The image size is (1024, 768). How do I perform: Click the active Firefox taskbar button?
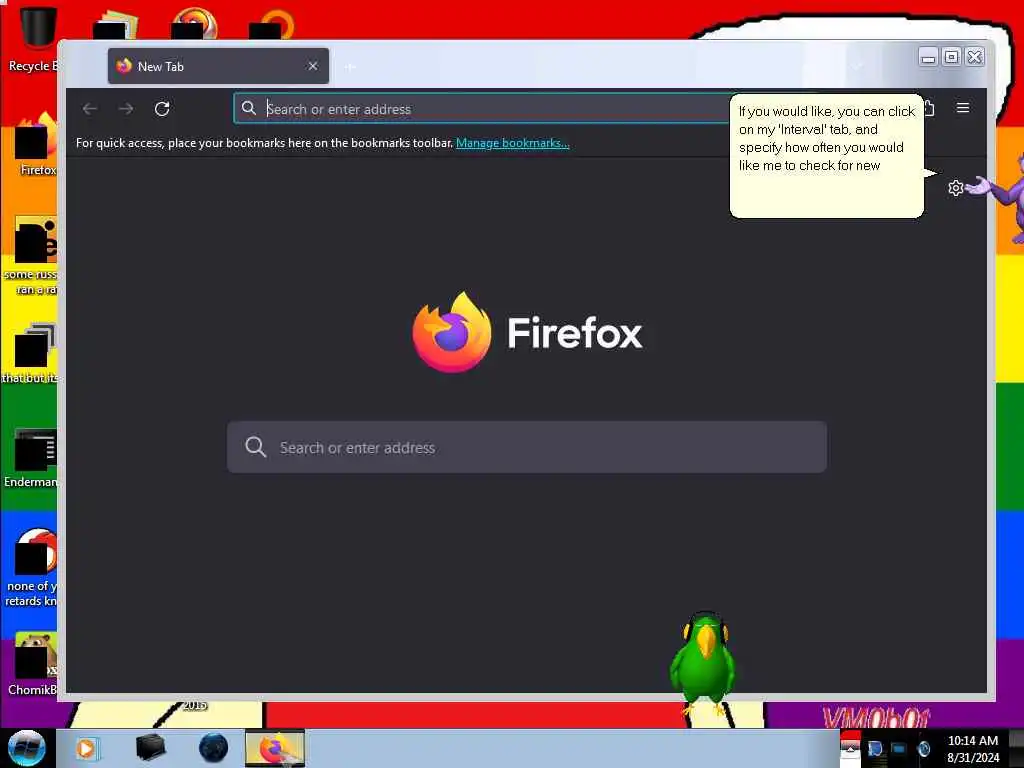tap(275, 748)
